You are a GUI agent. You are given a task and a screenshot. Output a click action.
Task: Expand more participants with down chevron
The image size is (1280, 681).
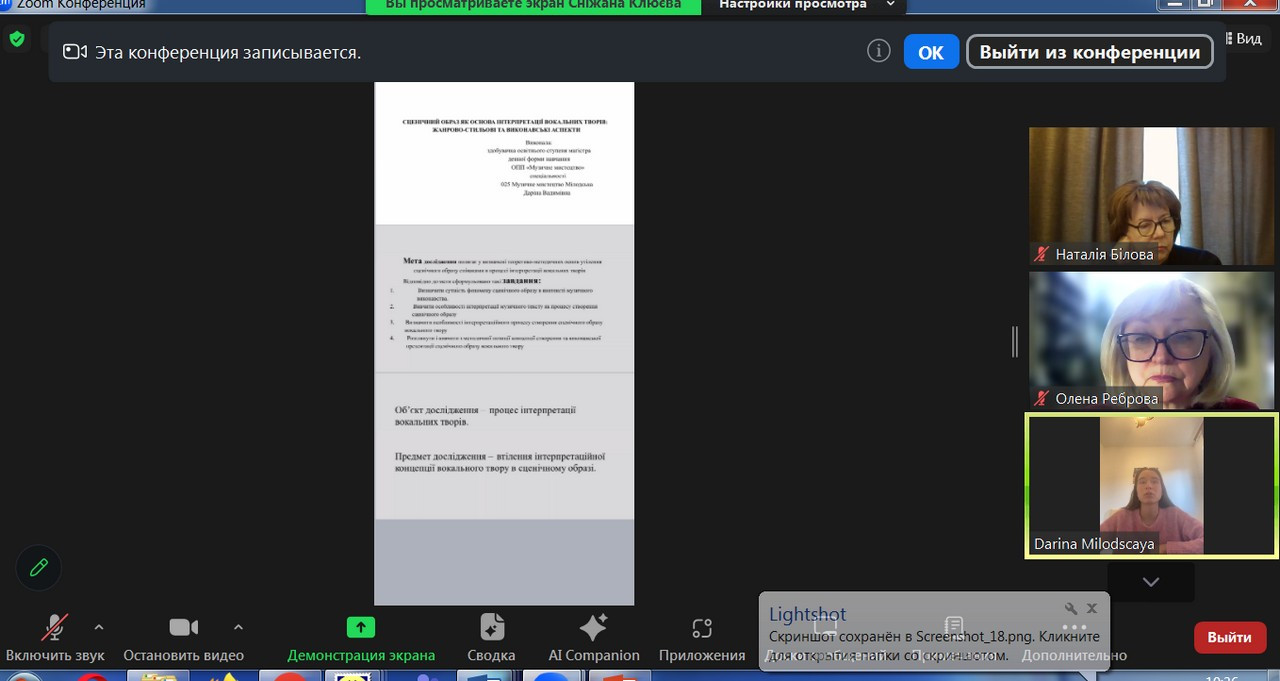(x=1150, y=581)
